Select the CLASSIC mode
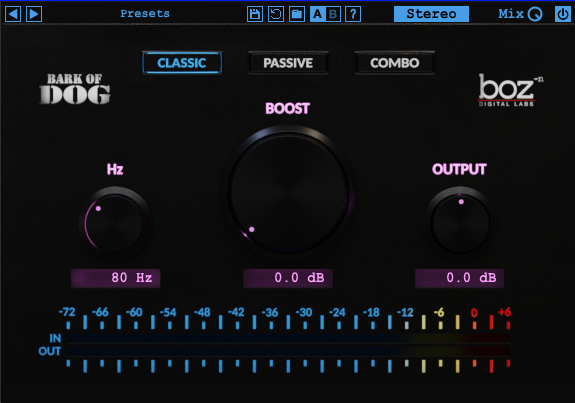Viewport: 575px width, 403px height. pyautogui.click(x=182, y=63)
